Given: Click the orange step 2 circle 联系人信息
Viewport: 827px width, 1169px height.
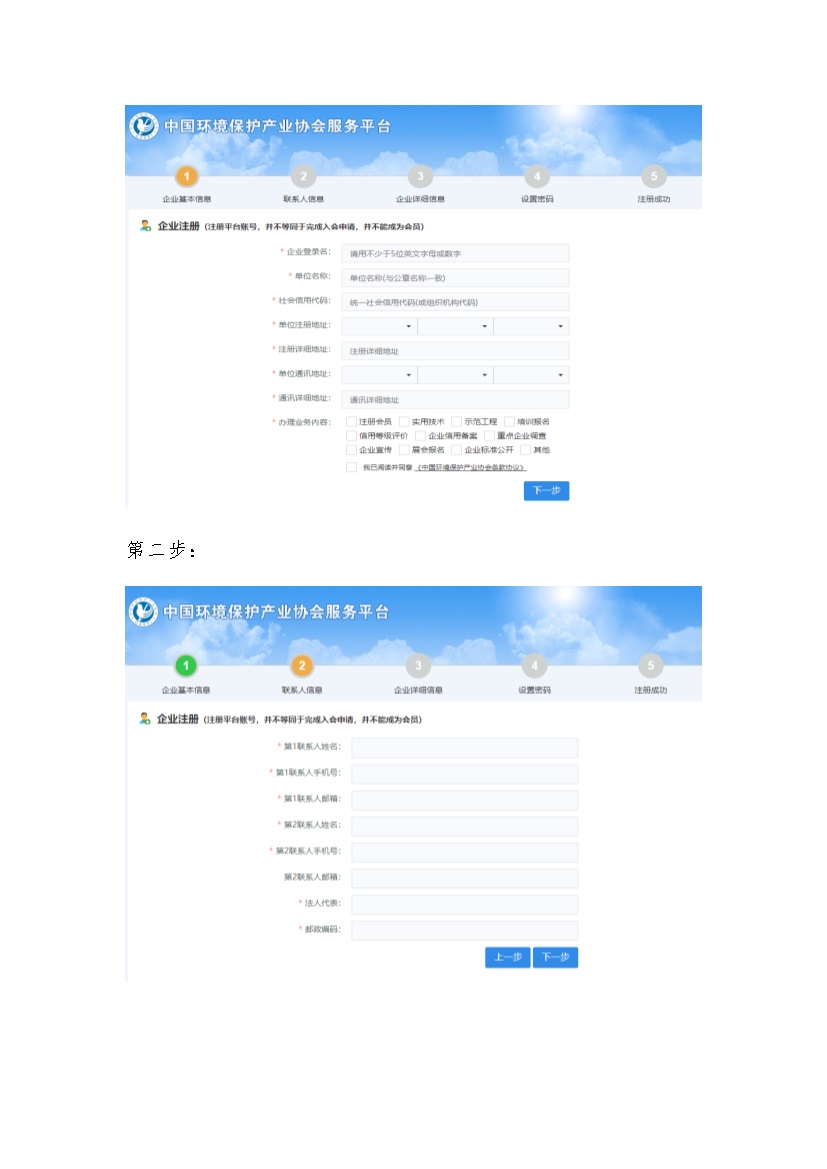Looking at the screenshot, I should point(302,666).
